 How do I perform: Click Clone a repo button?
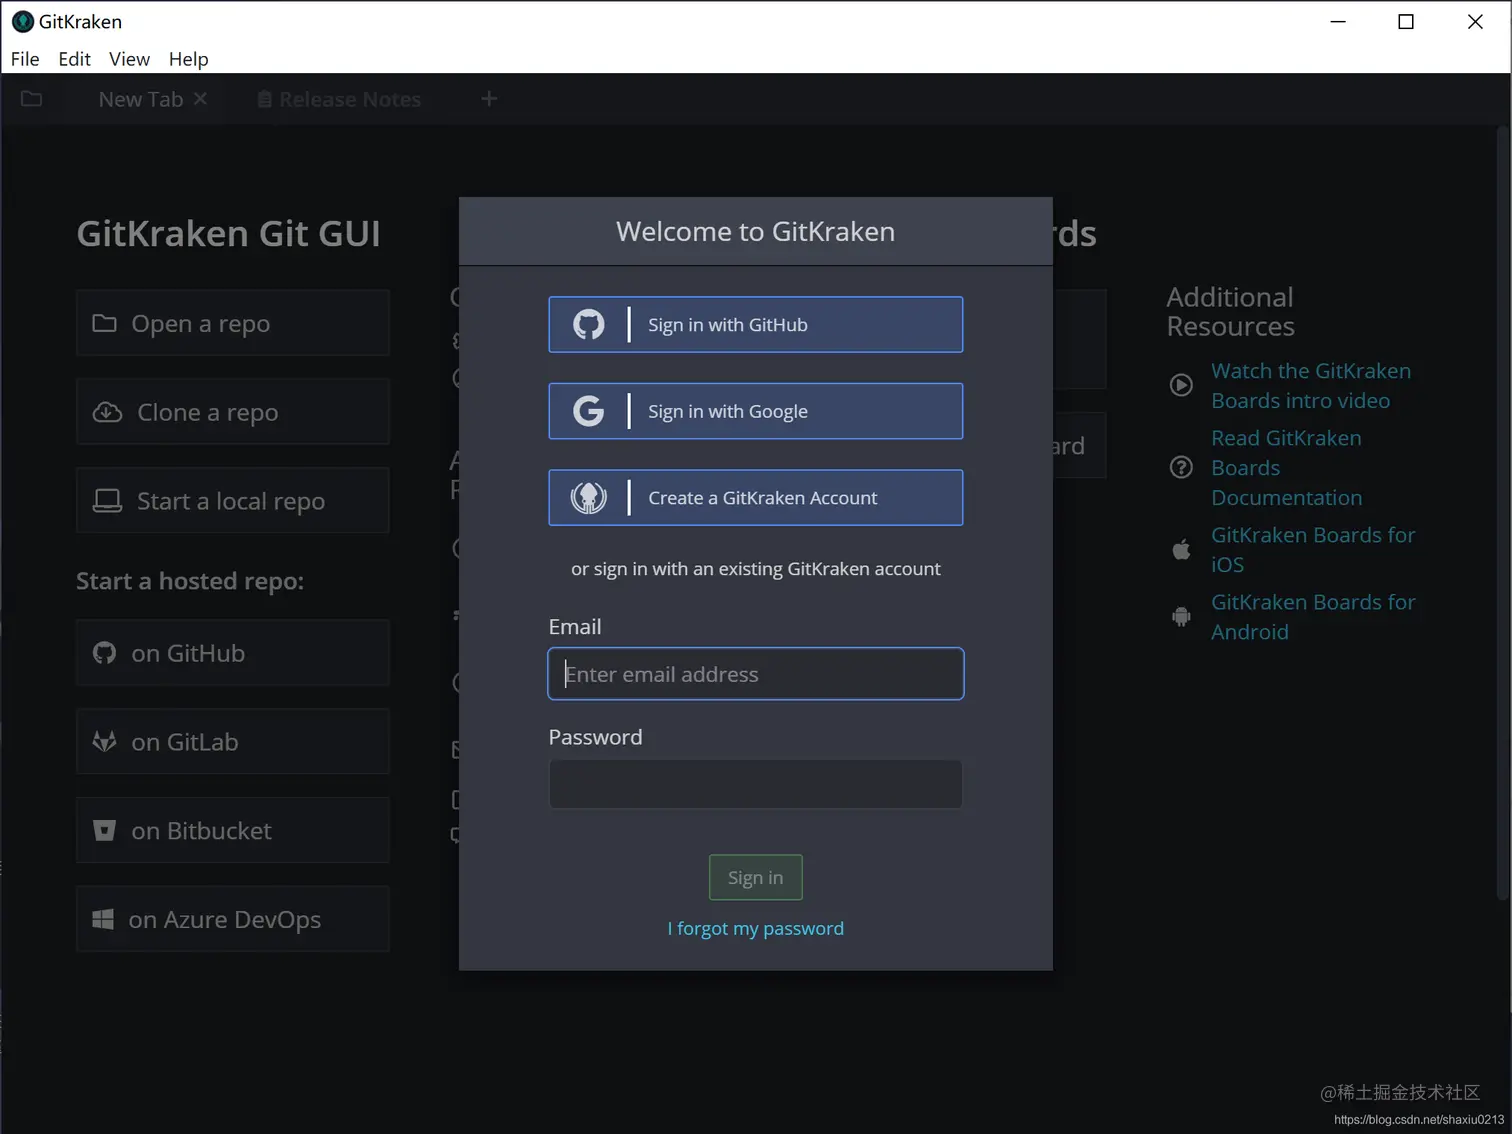click(x=233, y=412)
